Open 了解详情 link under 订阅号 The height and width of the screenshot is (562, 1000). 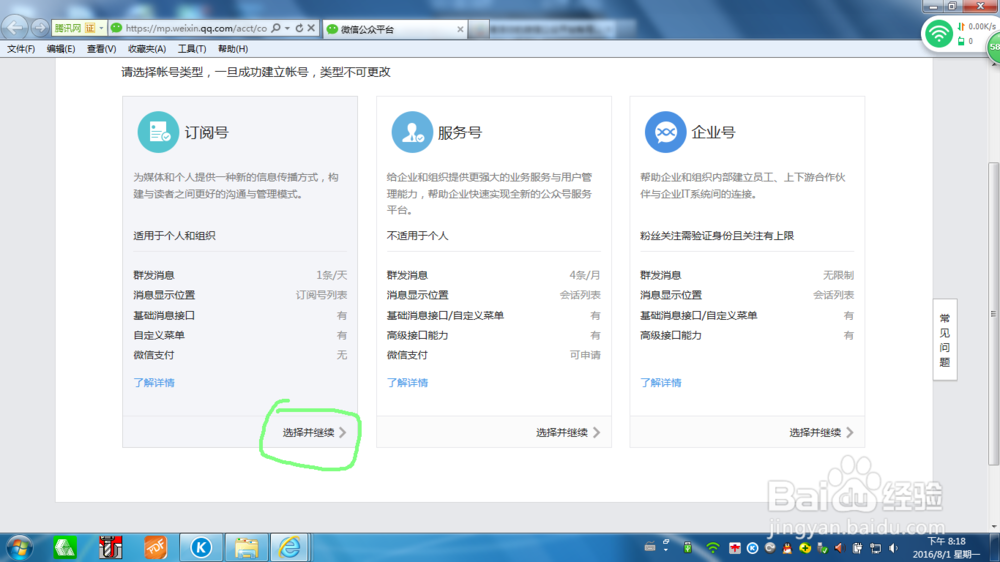coord(154,383)
